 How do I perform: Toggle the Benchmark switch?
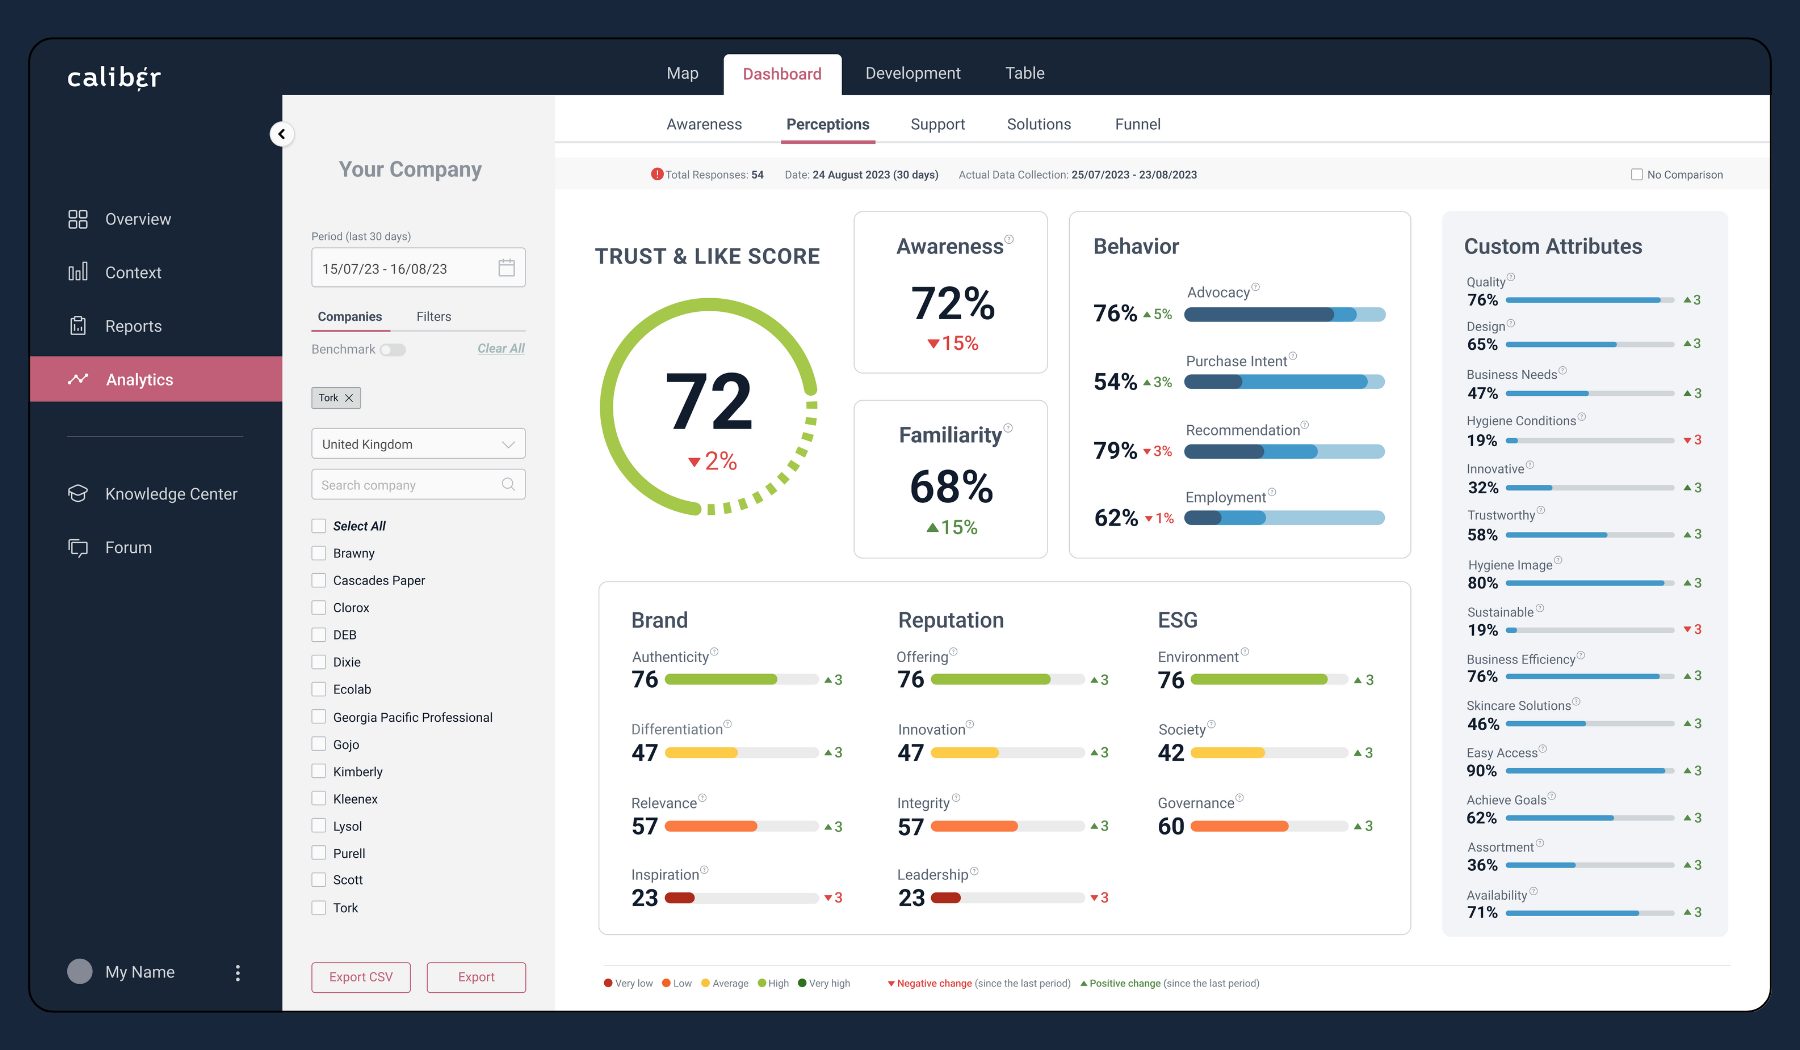393,350
